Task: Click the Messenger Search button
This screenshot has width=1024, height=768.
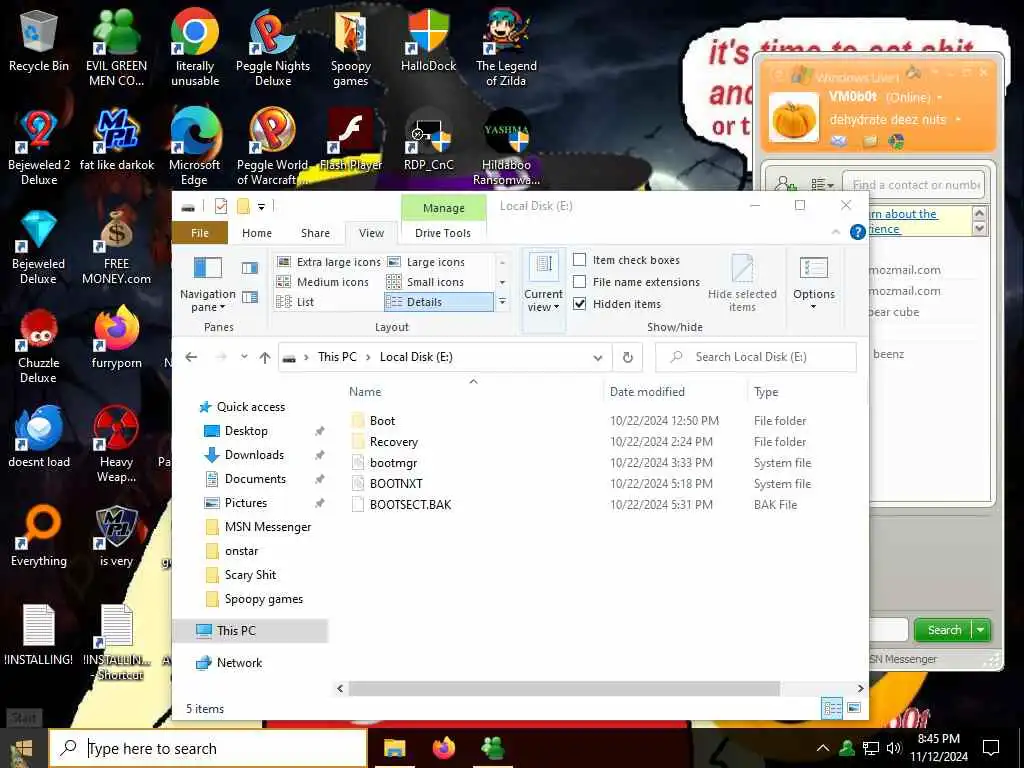Action: [x=944, y=630]
